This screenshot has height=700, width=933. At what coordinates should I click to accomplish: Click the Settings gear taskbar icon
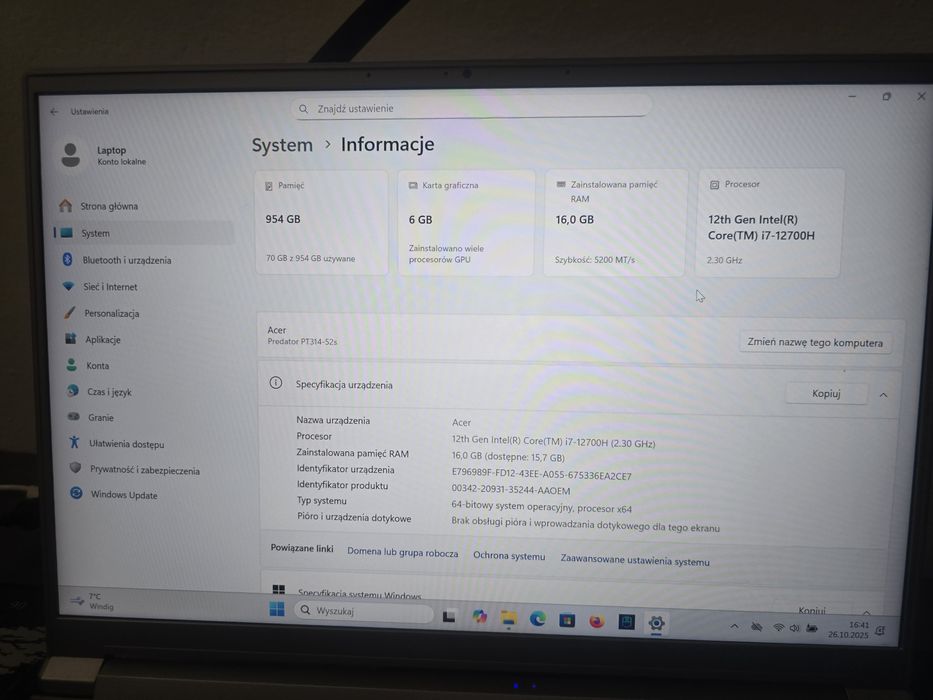[x=656, y=623]
